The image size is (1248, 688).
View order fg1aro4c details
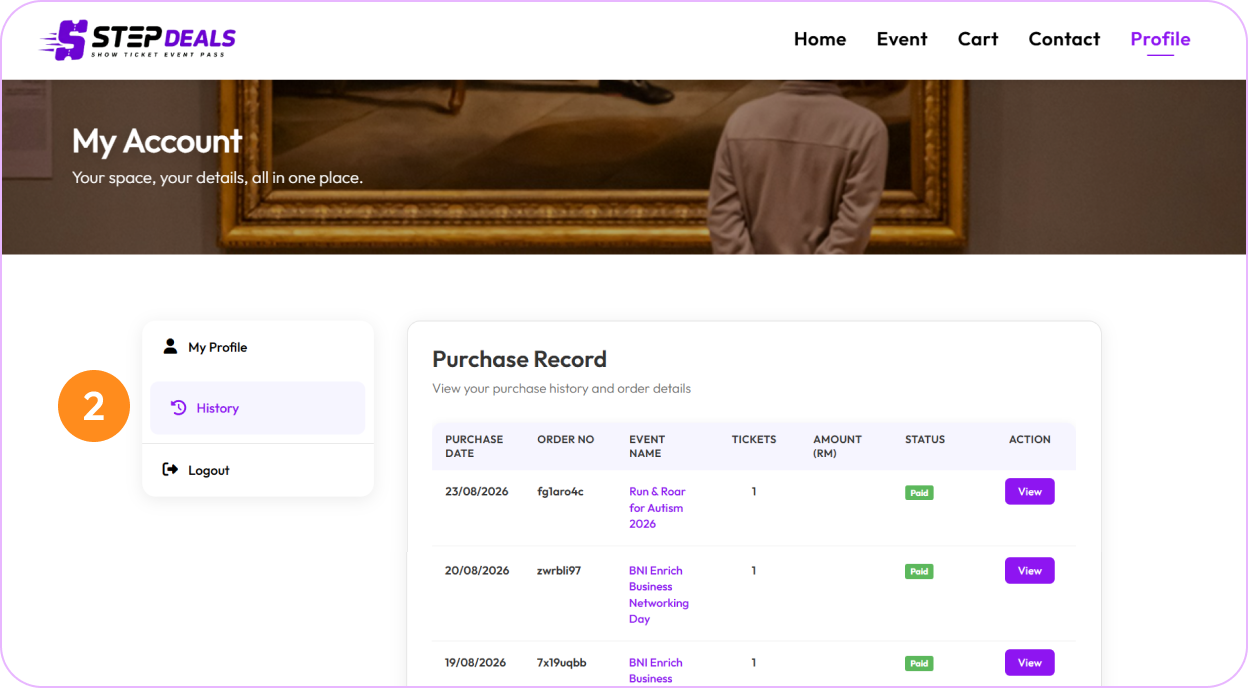coord(1030,491)
